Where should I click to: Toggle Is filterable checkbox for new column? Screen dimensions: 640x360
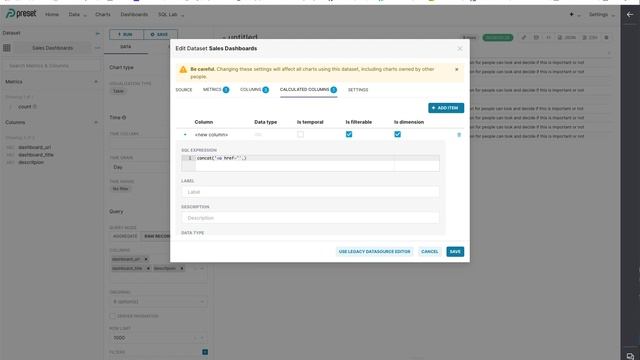349,134
